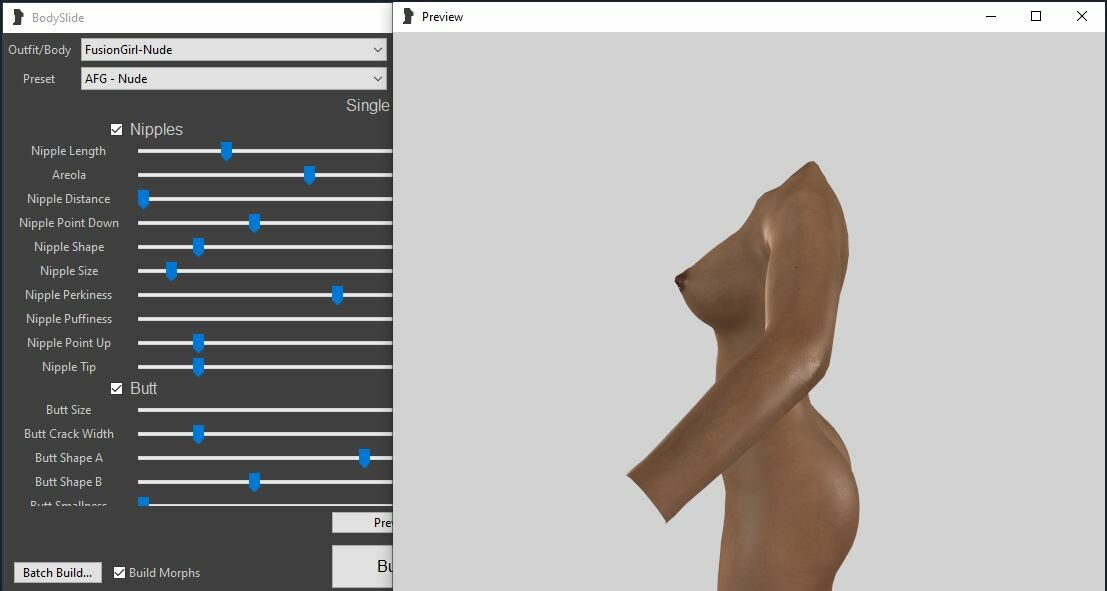Uncheck the Nipples category checkbox
Viewport: 1107px width, 591px height.
(116, 129)
